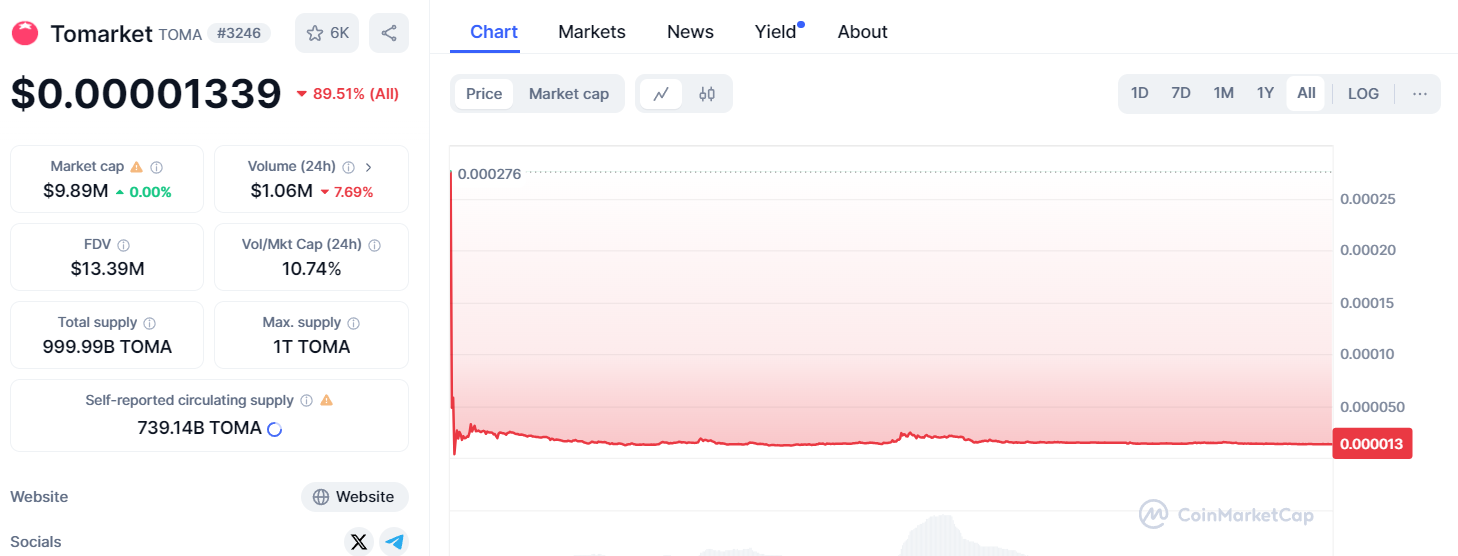Open the chart more options menu
1458x556 pixels.
point(1419,94)
